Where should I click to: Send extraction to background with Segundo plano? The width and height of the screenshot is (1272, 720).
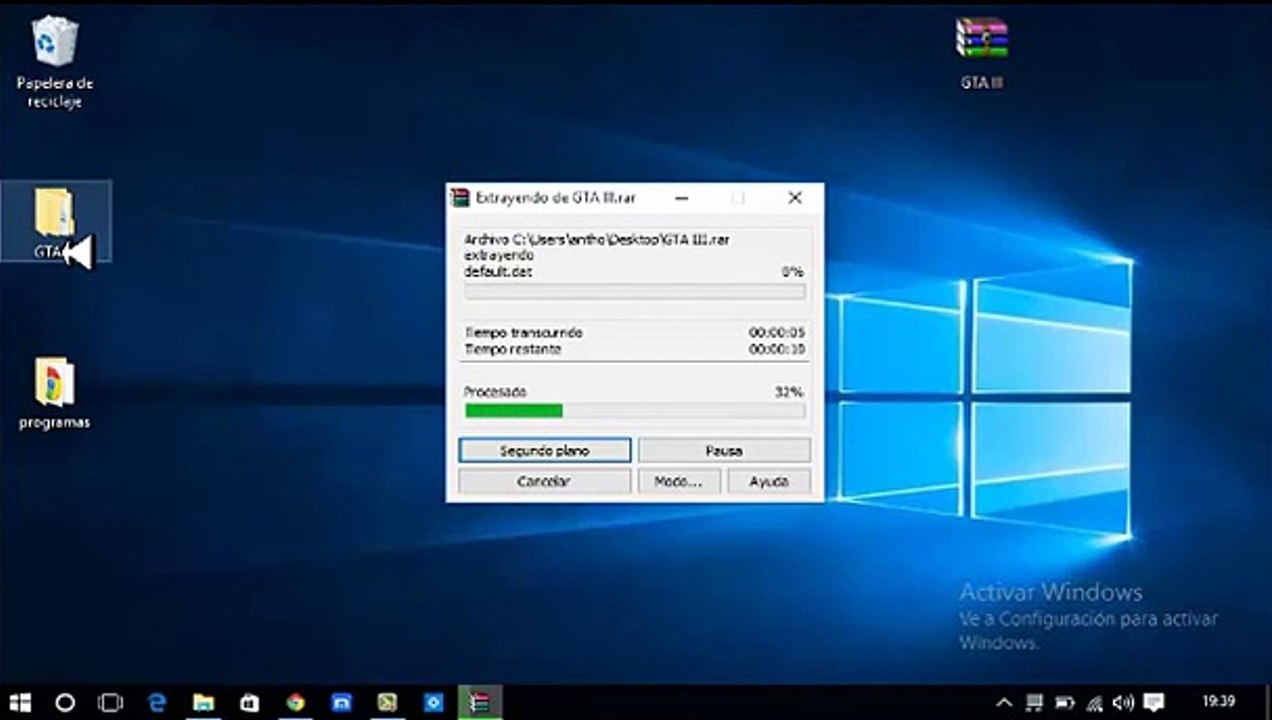click(545, 451)
